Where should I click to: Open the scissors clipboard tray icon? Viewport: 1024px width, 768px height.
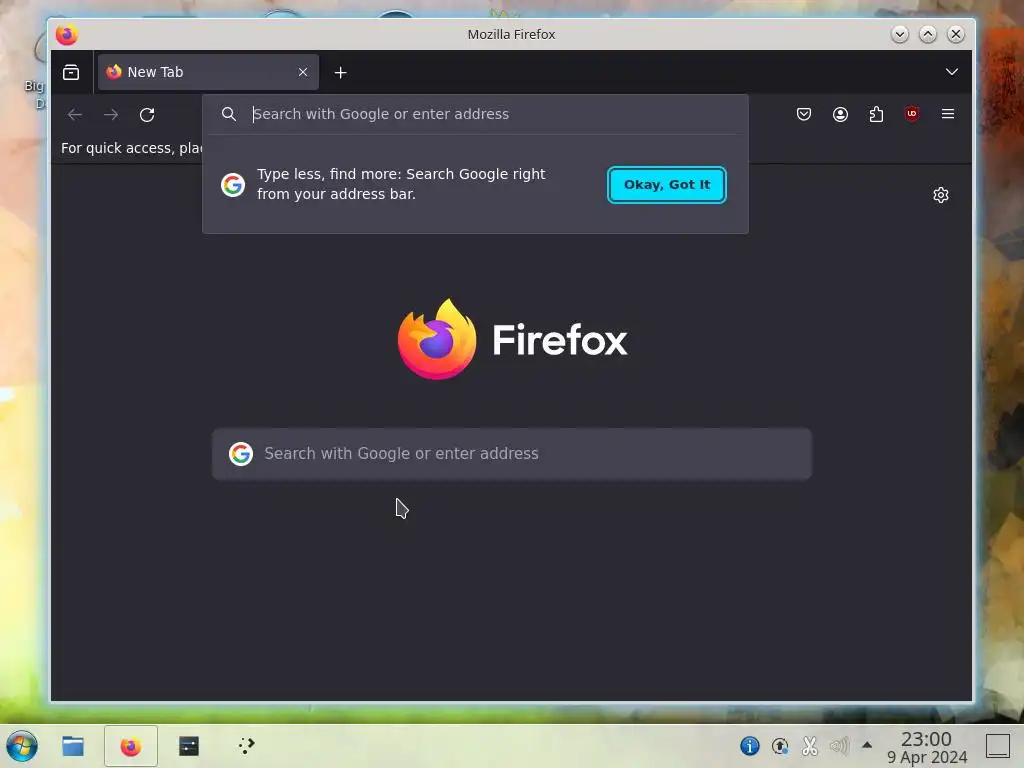point(810,745)
